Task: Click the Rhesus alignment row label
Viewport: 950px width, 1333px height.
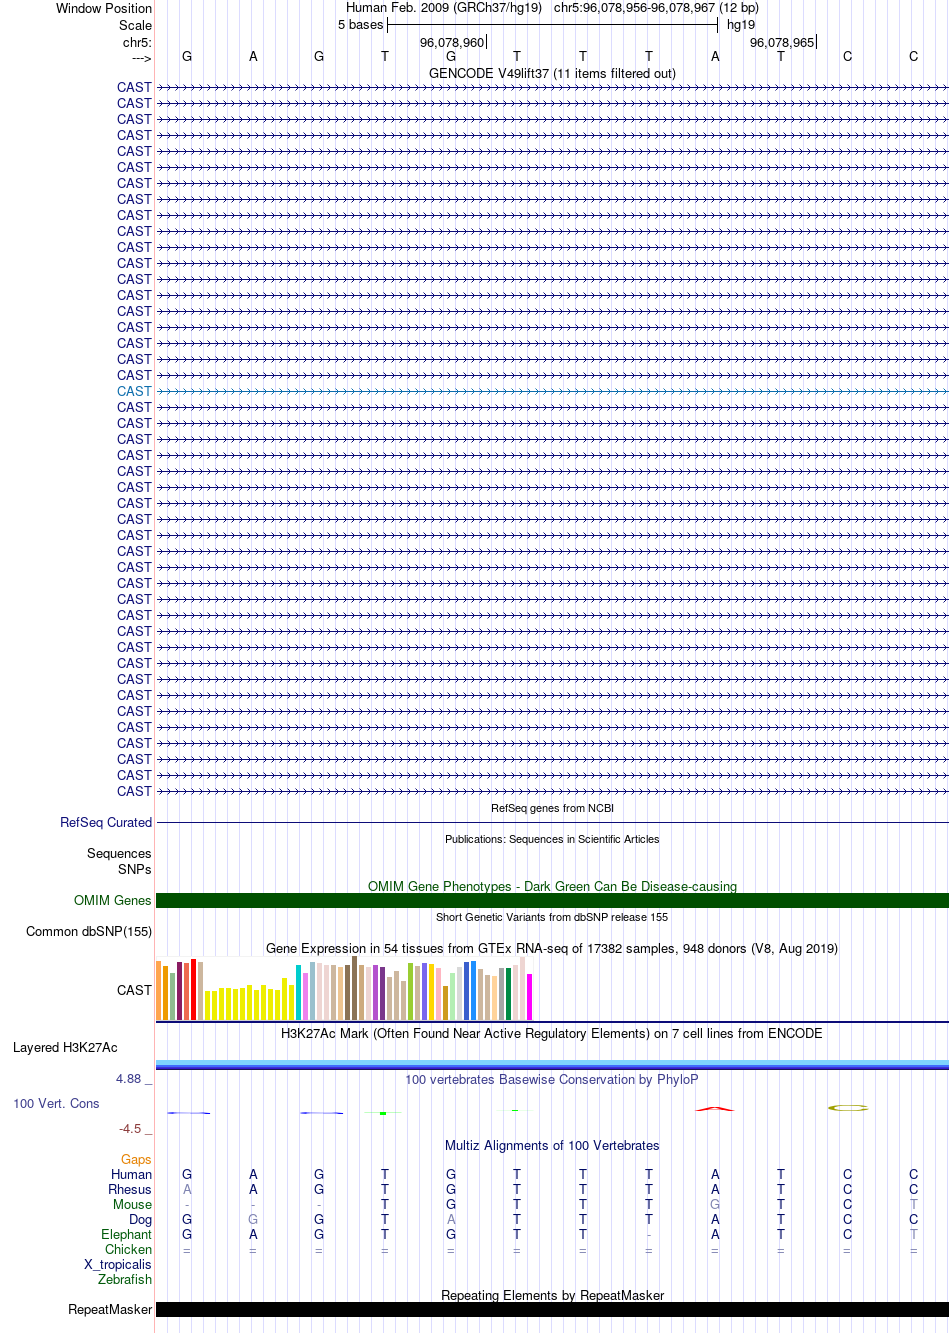Action: [130, 1189]
